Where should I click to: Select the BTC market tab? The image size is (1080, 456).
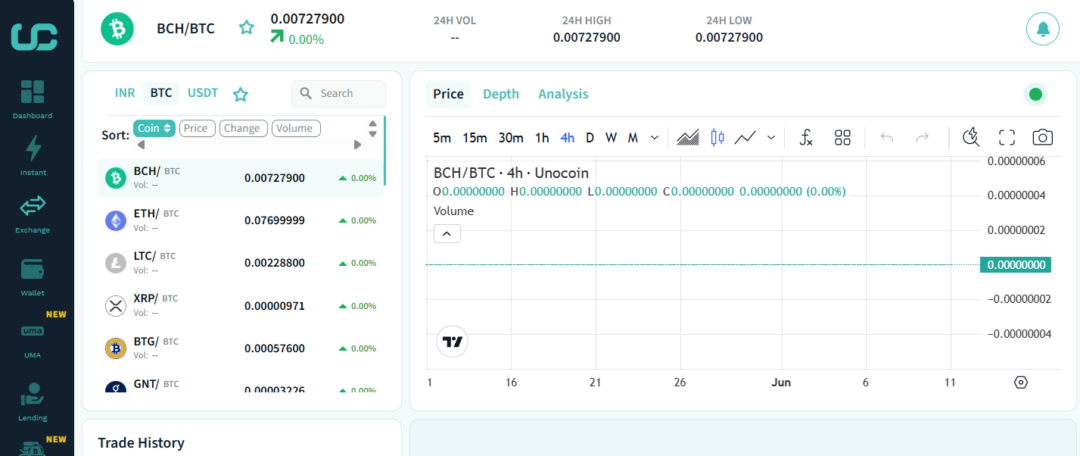[161, 93]
